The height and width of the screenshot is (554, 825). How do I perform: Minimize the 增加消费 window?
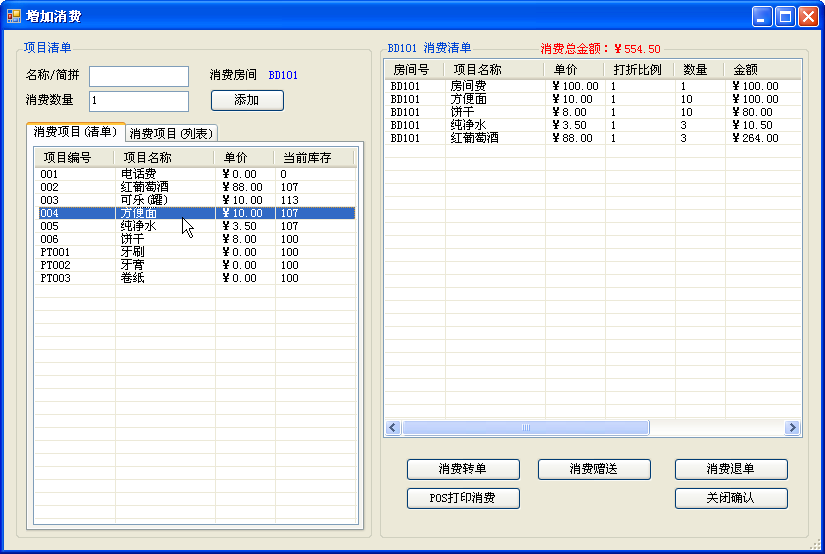(761, 16)
